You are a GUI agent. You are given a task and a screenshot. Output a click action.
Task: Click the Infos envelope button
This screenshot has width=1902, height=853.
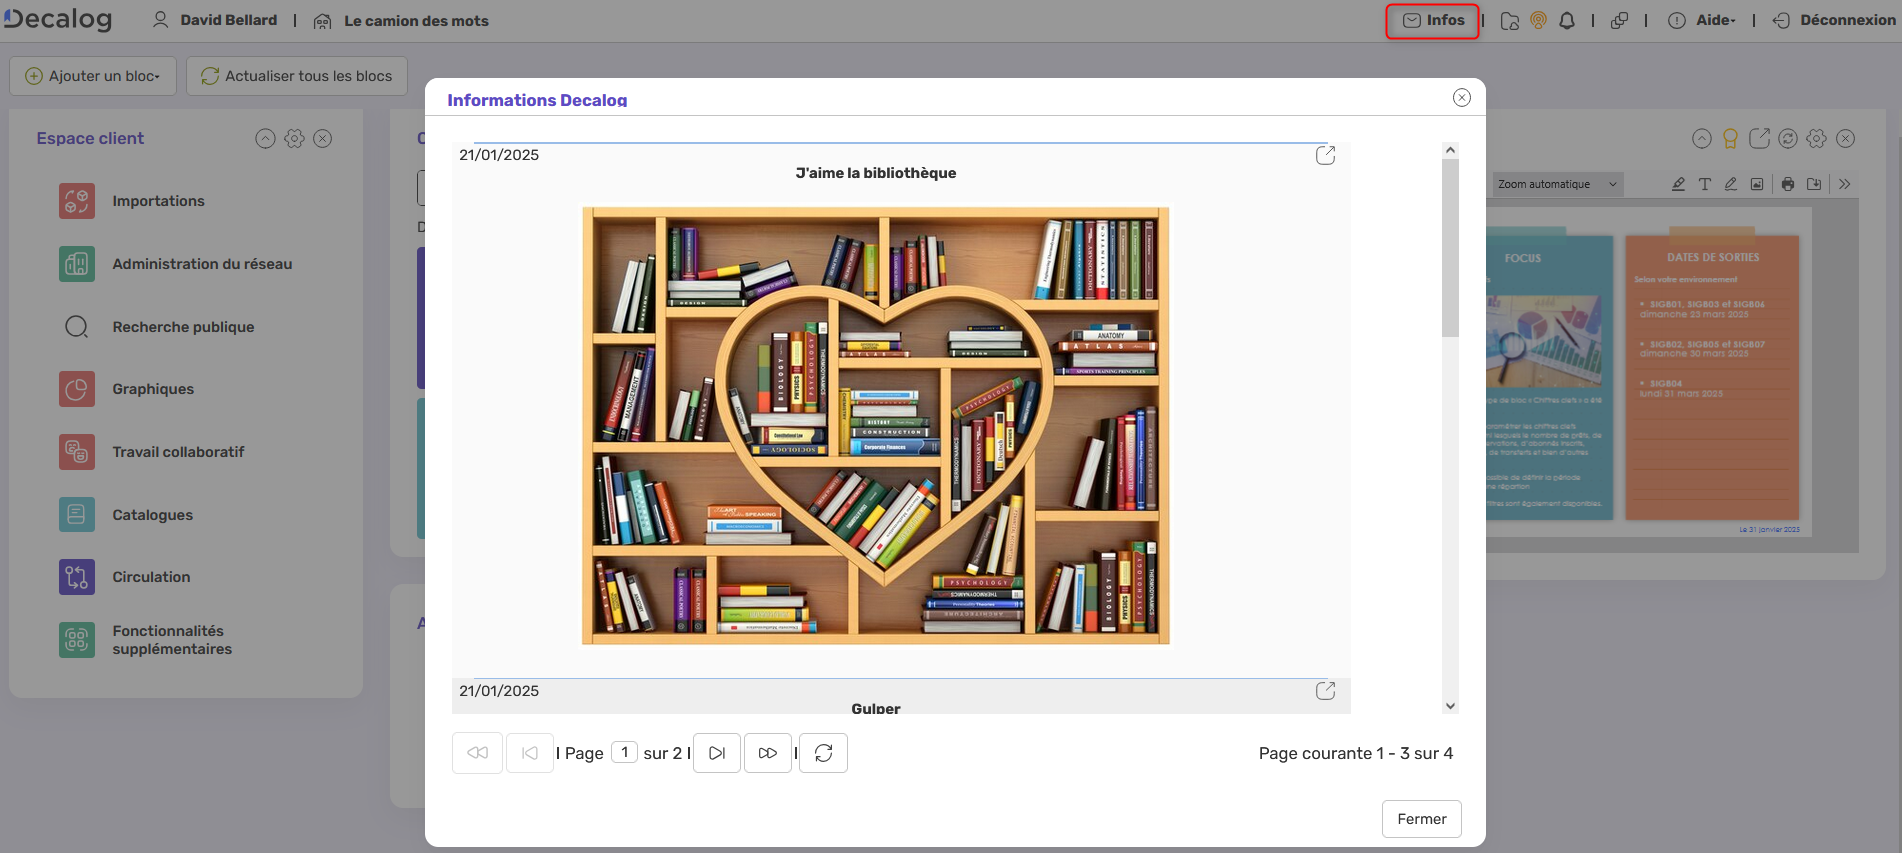pos(1432,21)
